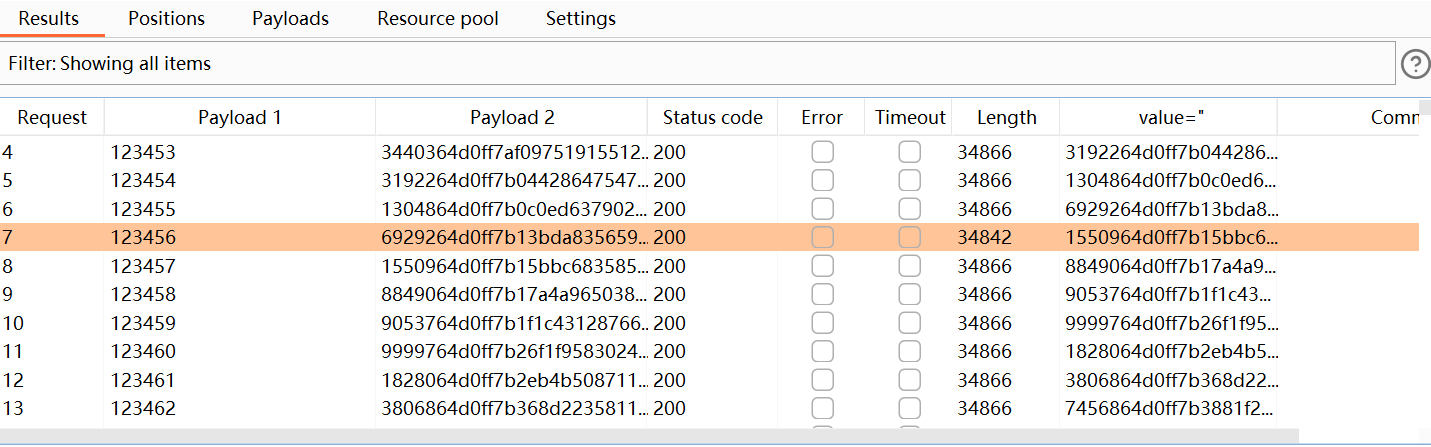Go to the Settings tab
This screenshot has height=447, width=1431.
coord(580,19)
